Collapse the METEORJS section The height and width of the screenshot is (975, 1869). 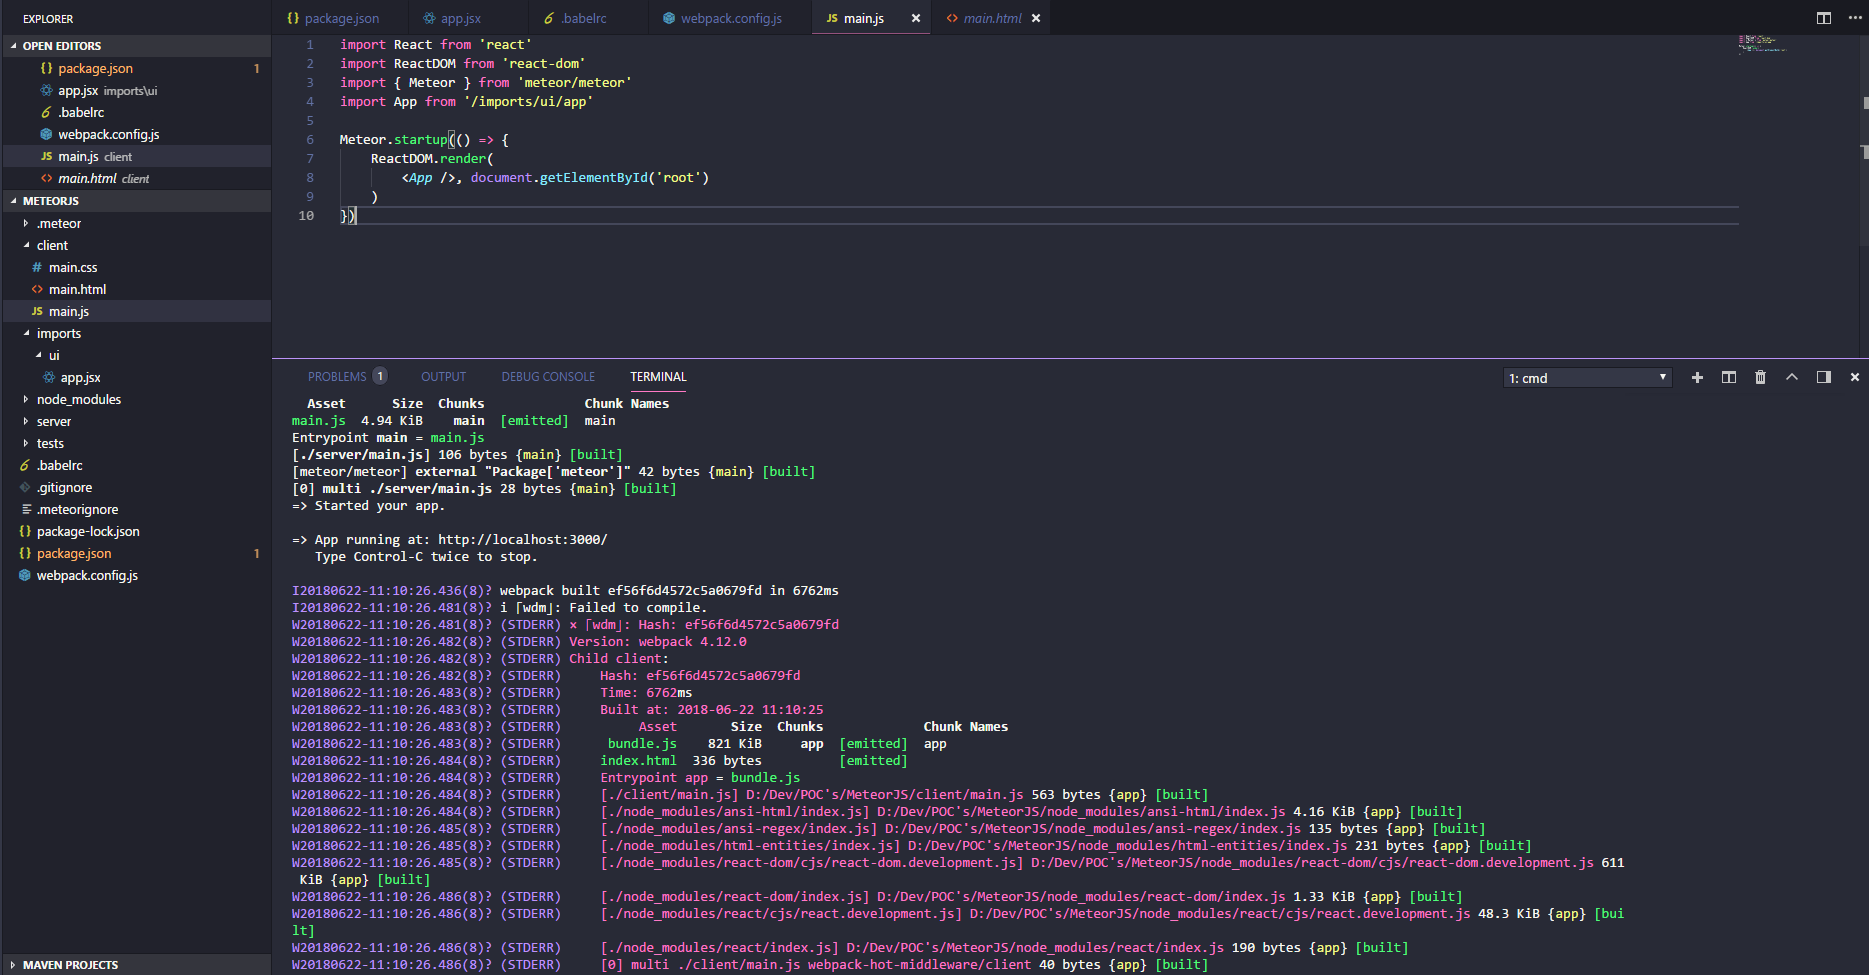(x=136, y=201)
